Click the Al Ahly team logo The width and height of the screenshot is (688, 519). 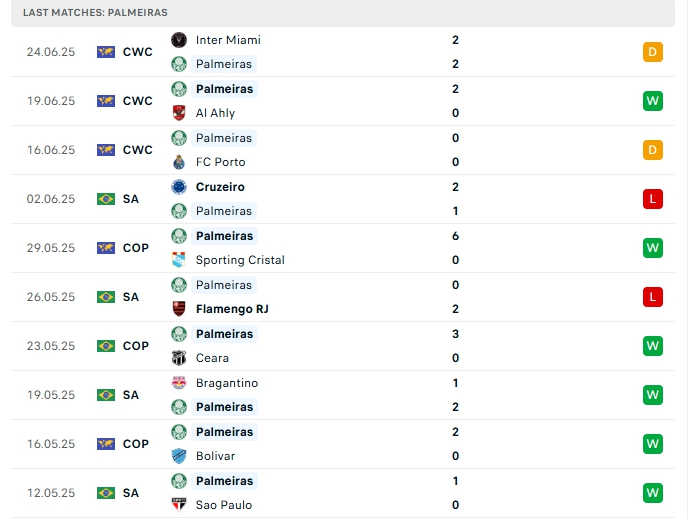pos(179,113)
